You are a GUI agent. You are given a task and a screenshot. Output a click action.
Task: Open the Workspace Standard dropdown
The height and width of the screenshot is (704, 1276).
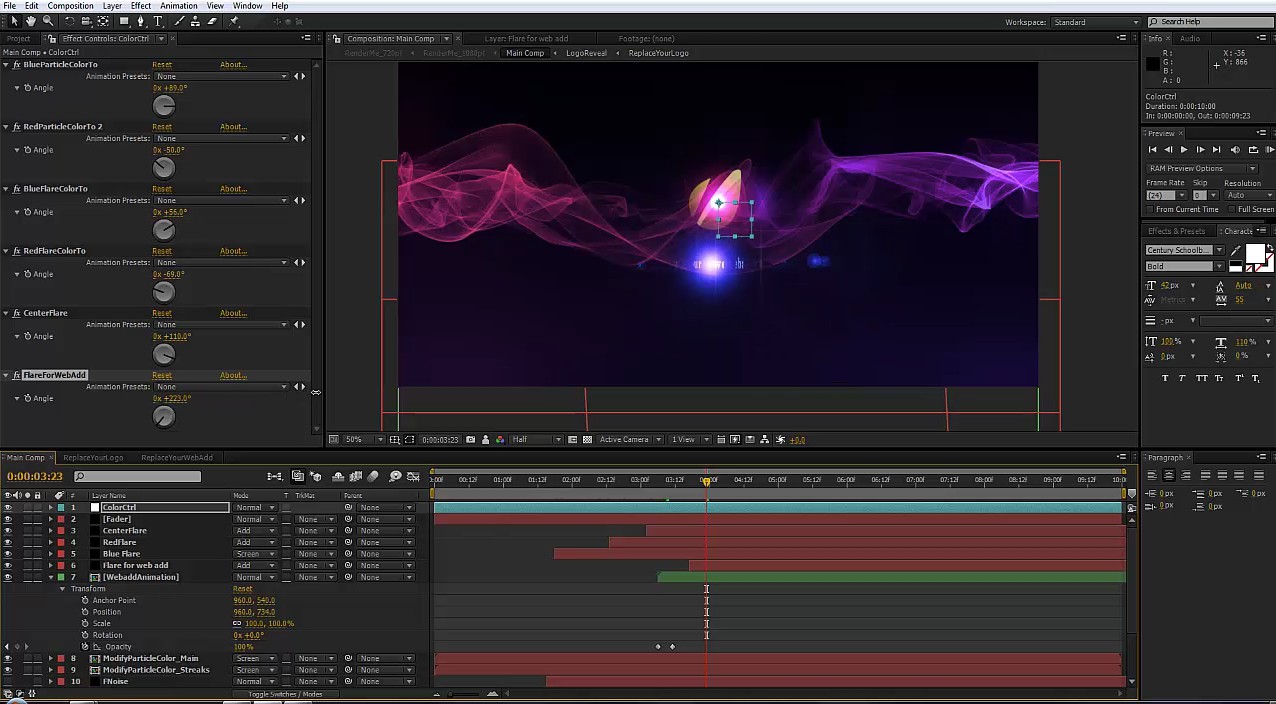pyautogui.click(x=1095, y=22)
